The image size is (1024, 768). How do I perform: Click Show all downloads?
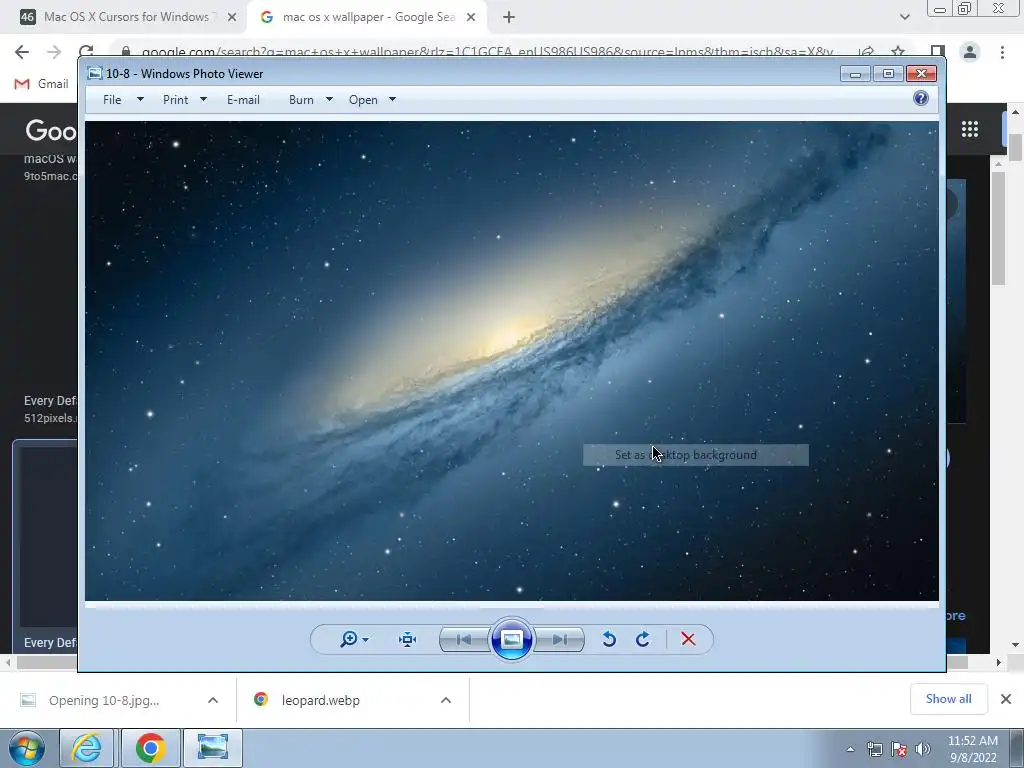coord(948,699)
